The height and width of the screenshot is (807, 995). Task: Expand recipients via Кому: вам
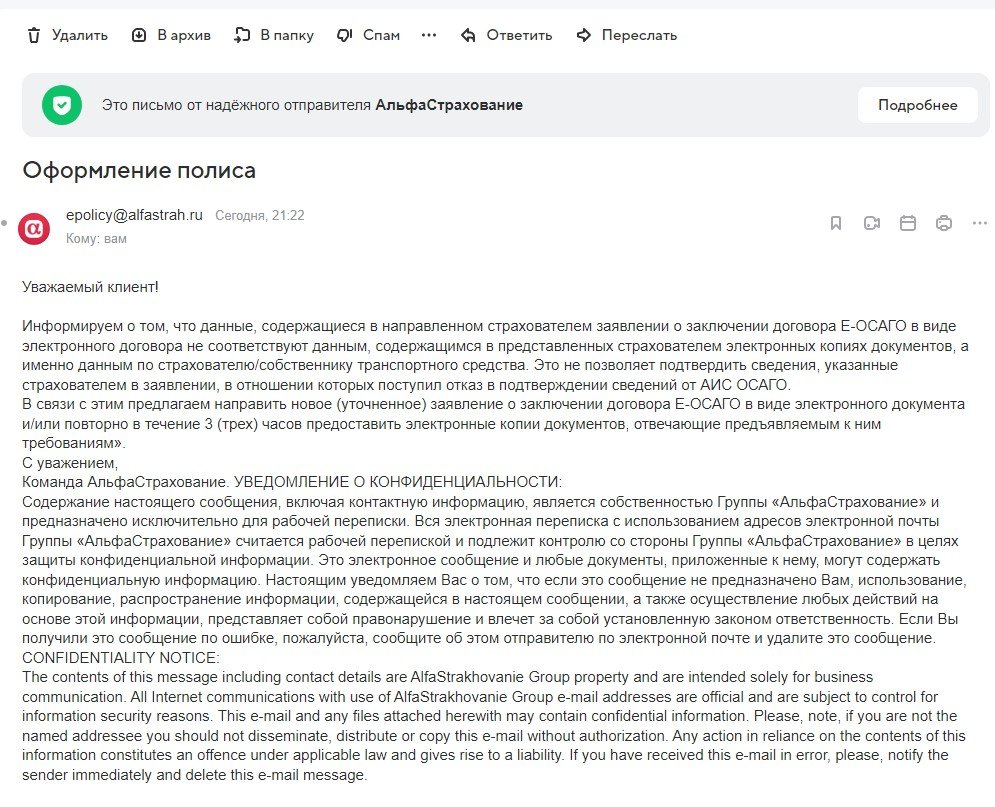tap(96, 239)
